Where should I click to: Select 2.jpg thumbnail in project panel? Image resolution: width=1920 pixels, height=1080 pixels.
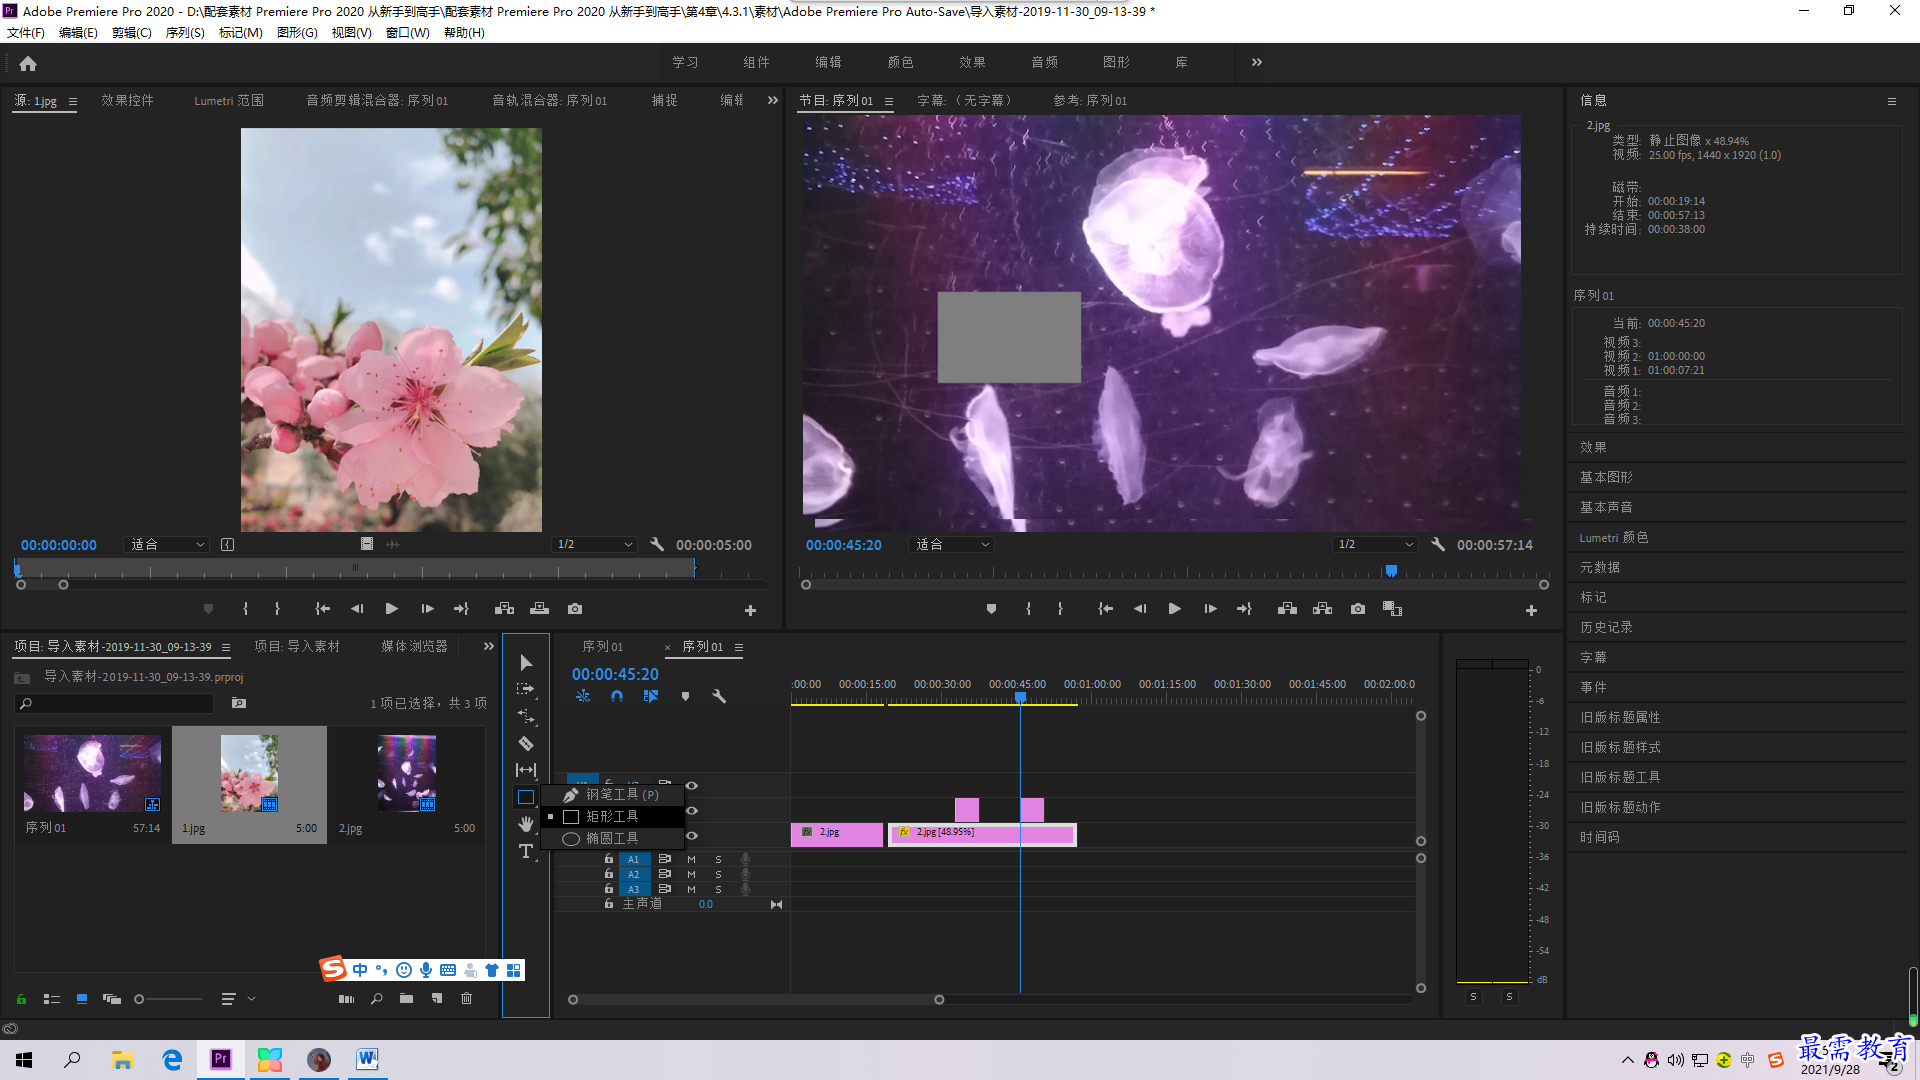click(x=407, y=774)
